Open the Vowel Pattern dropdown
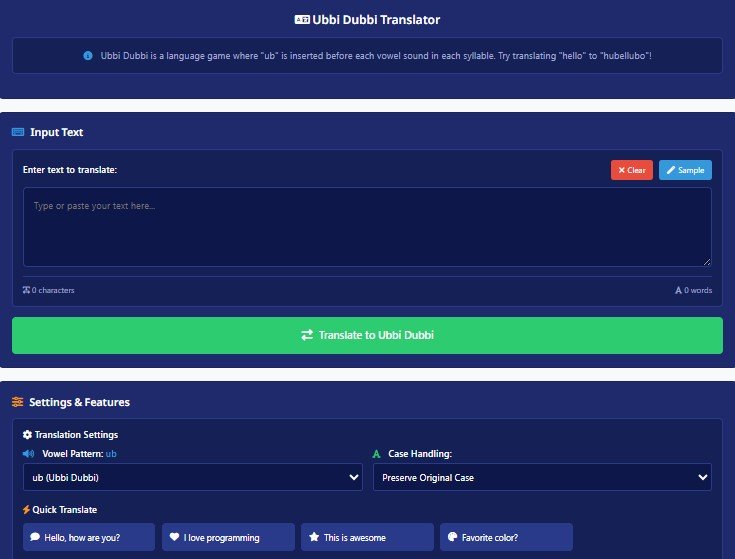The image size is (735, 559). 193,477
